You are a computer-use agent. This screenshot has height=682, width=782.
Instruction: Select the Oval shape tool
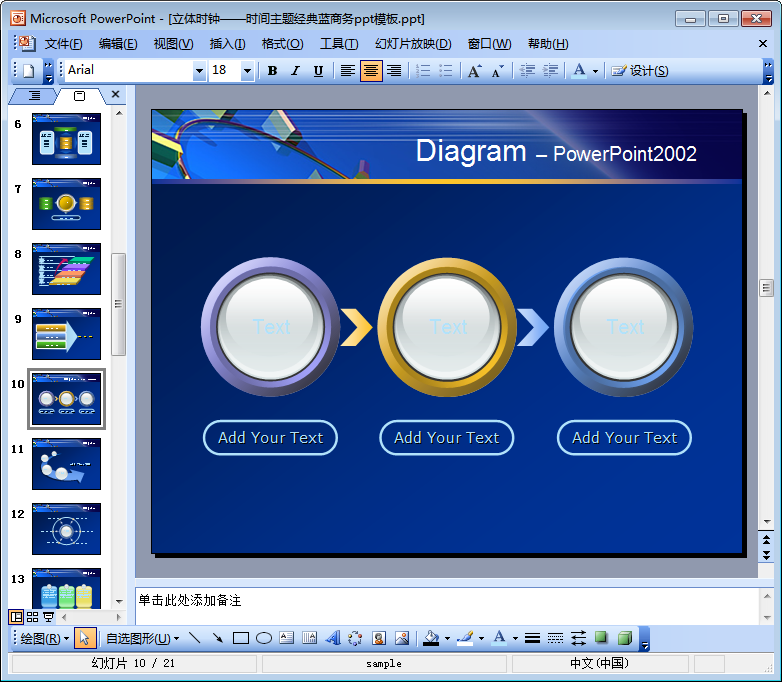pyautogui.click(x=264, y=638)
